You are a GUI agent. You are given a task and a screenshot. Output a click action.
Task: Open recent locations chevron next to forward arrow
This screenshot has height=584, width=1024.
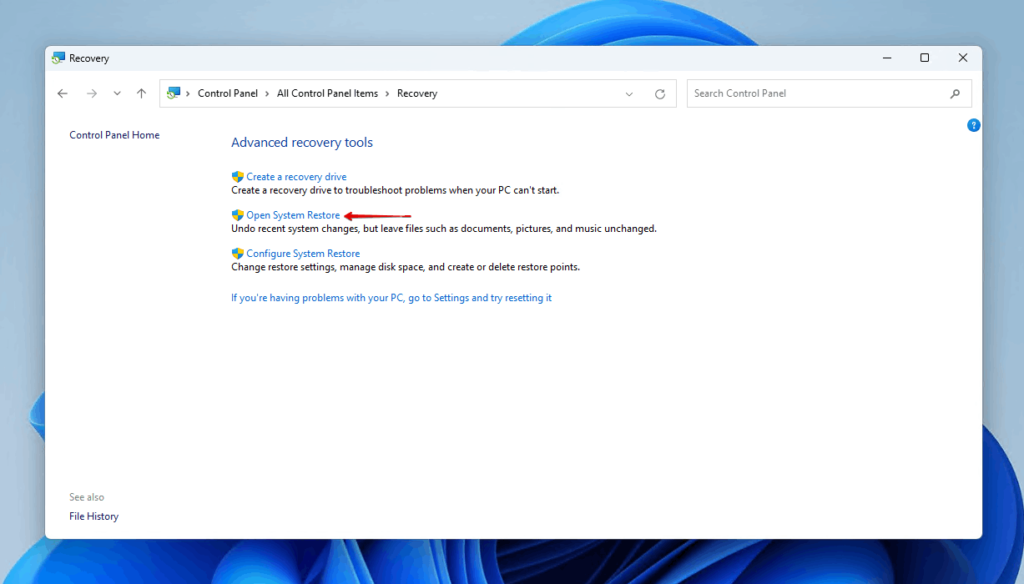pos(116,93)
